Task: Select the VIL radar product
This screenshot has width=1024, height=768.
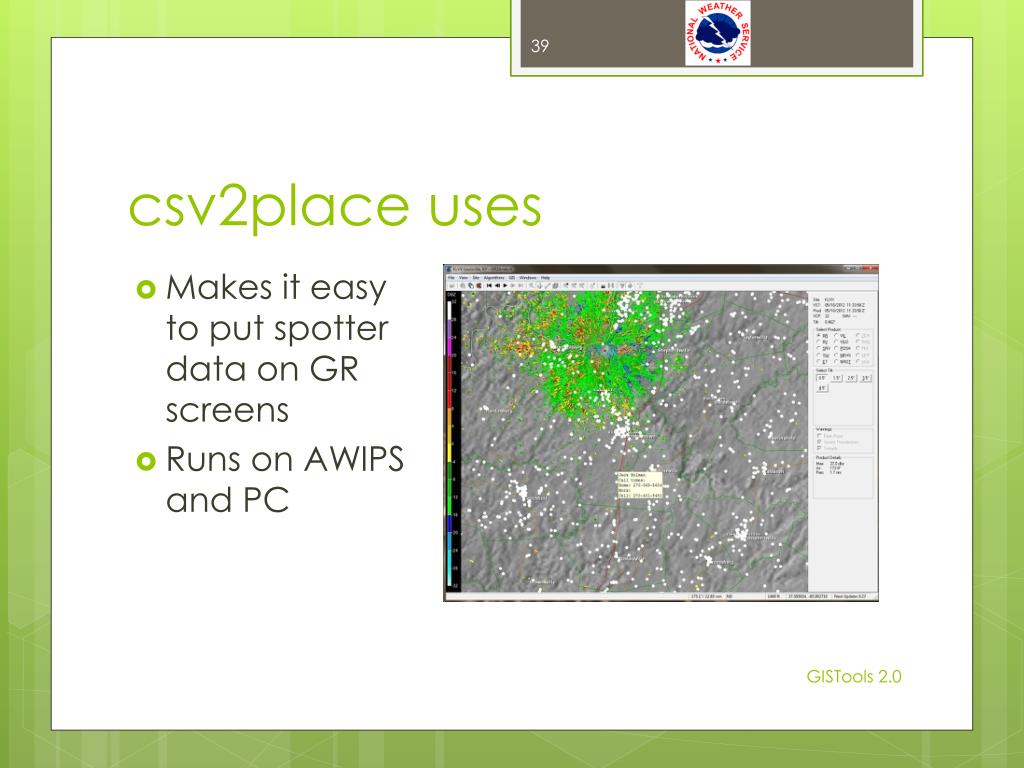Action: (x=840, y=336)
